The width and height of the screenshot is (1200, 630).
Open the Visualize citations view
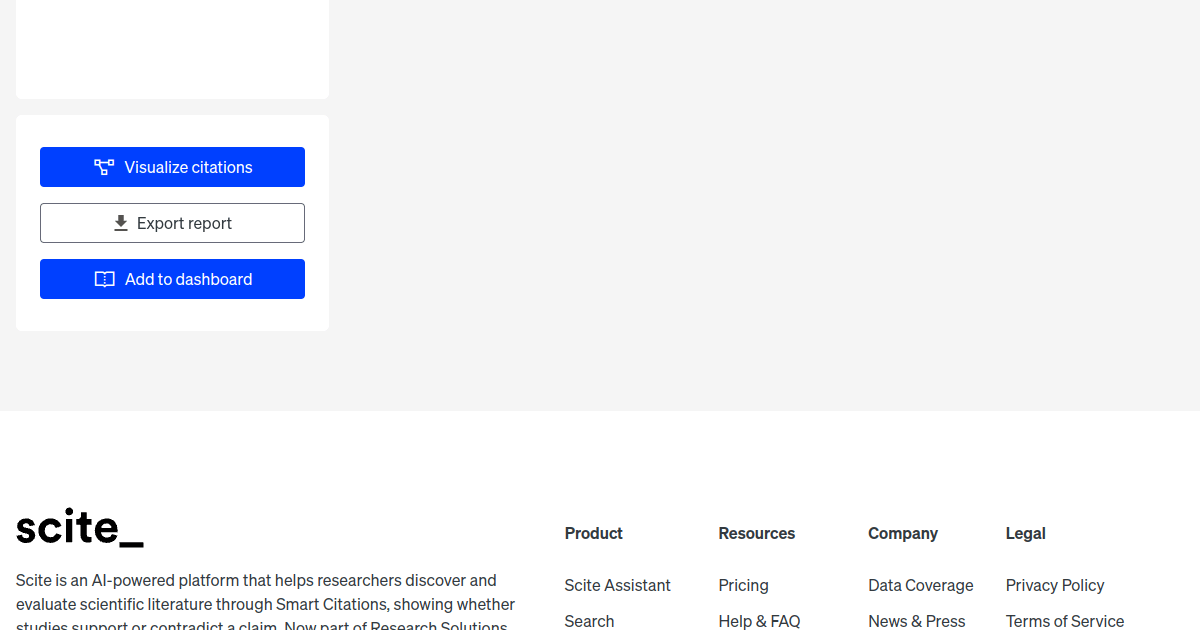tap(172, 166)
